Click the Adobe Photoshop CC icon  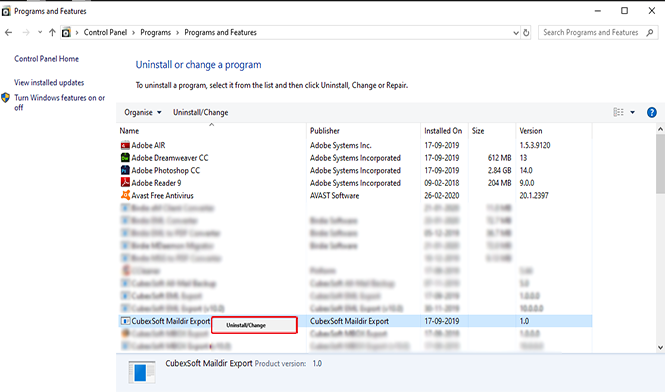click(x=125, y=170)
